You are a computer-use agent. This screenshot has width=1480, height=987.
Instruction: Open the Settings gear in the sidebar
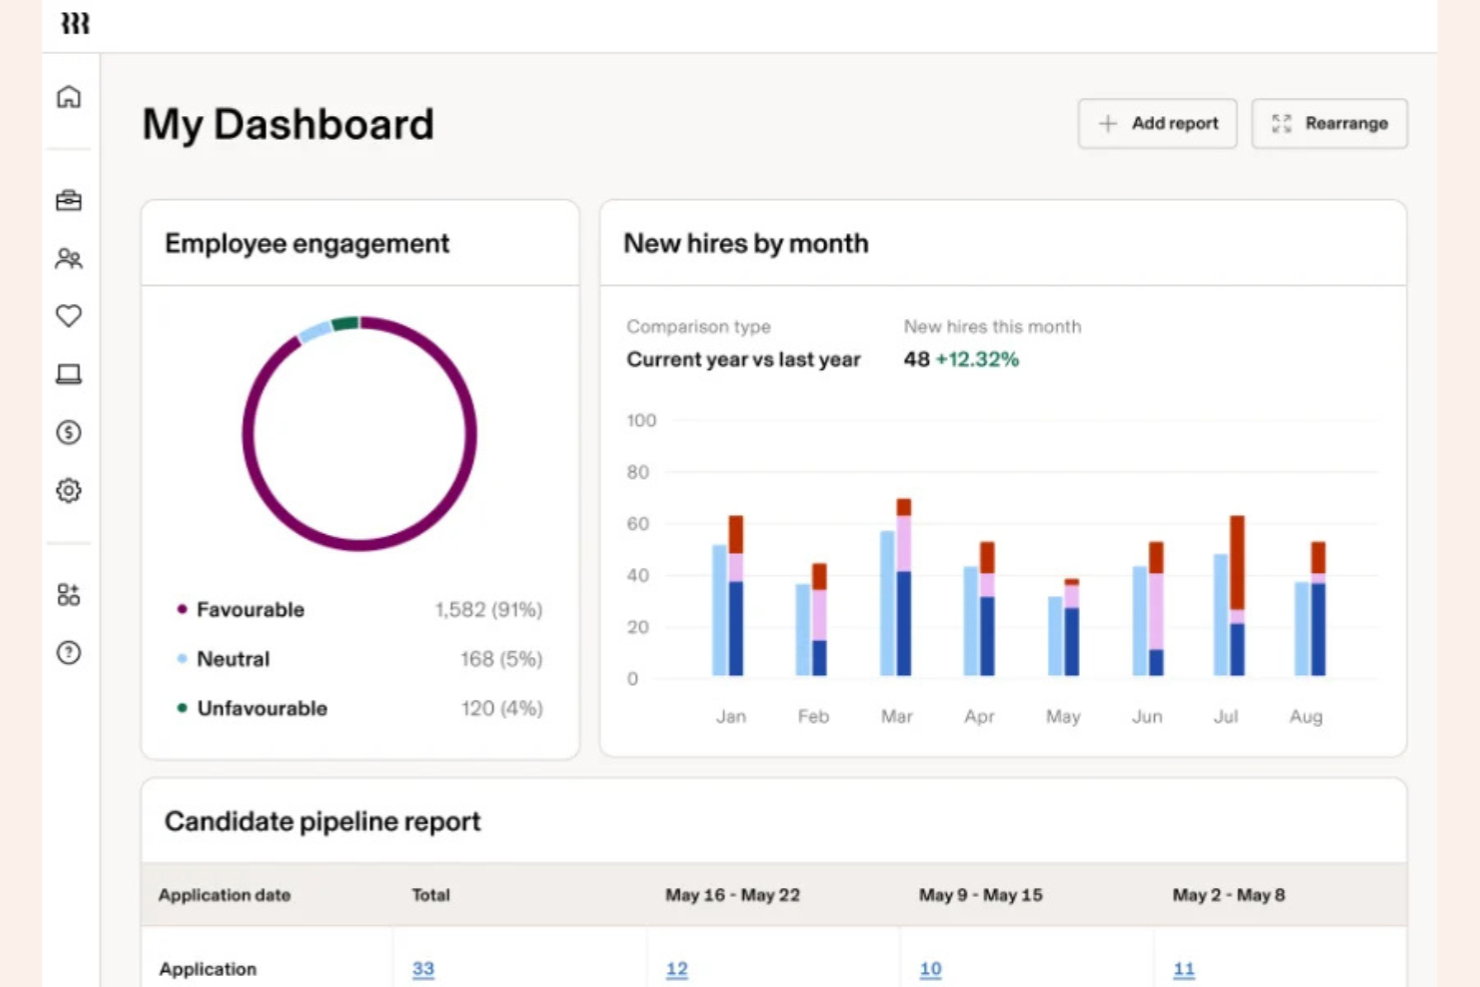[68, 490]
